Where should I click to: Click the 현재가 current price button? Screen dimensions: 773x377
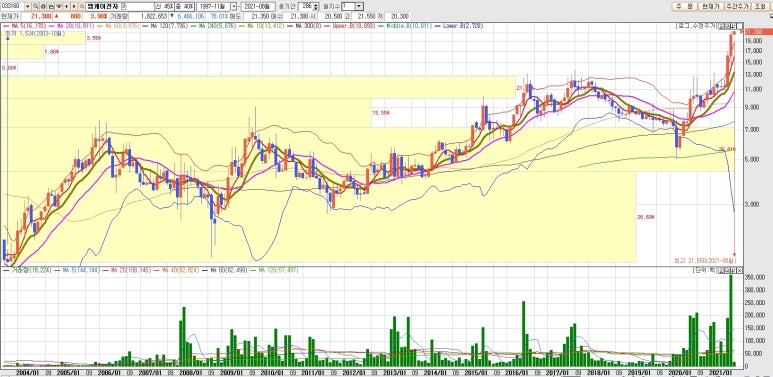(x=711, y=6)
